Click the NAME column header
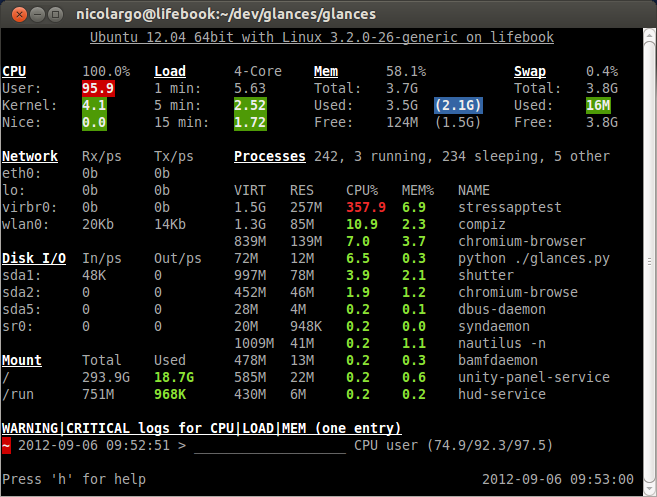Image resolution: width=657 pixels, height=497 pixels. 473,190
